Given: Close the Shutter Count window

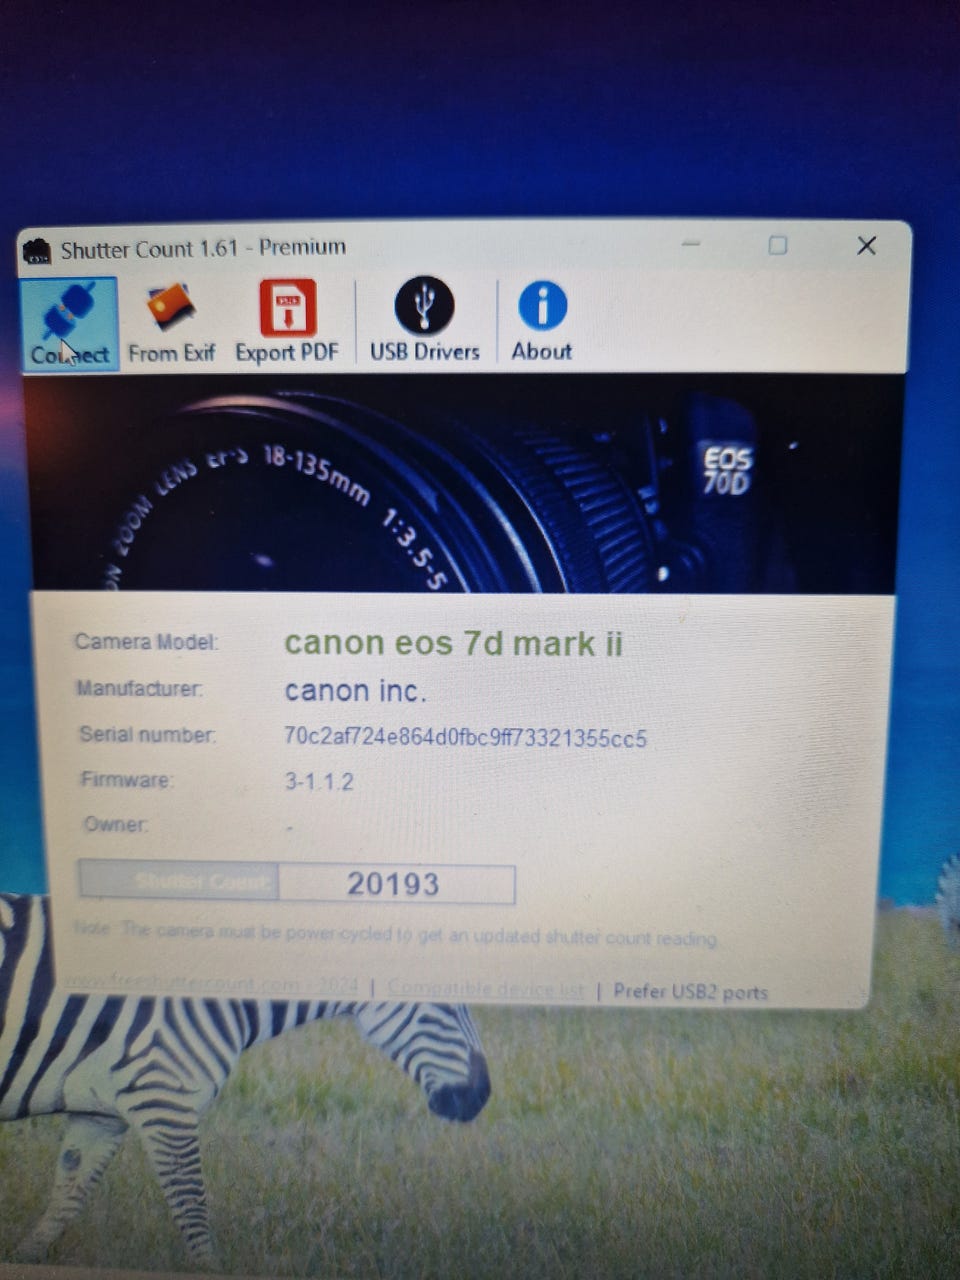Looking at the screenshot, I should pos(866,246).
